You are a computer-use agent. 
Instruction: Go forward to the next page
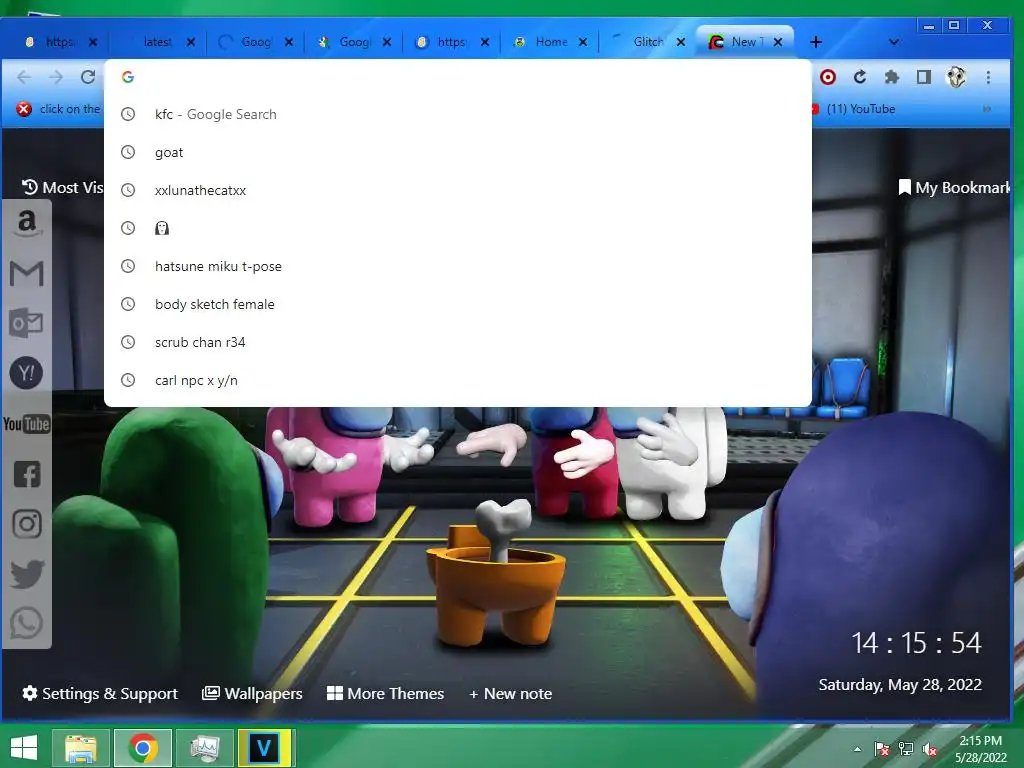coord(56,77)
